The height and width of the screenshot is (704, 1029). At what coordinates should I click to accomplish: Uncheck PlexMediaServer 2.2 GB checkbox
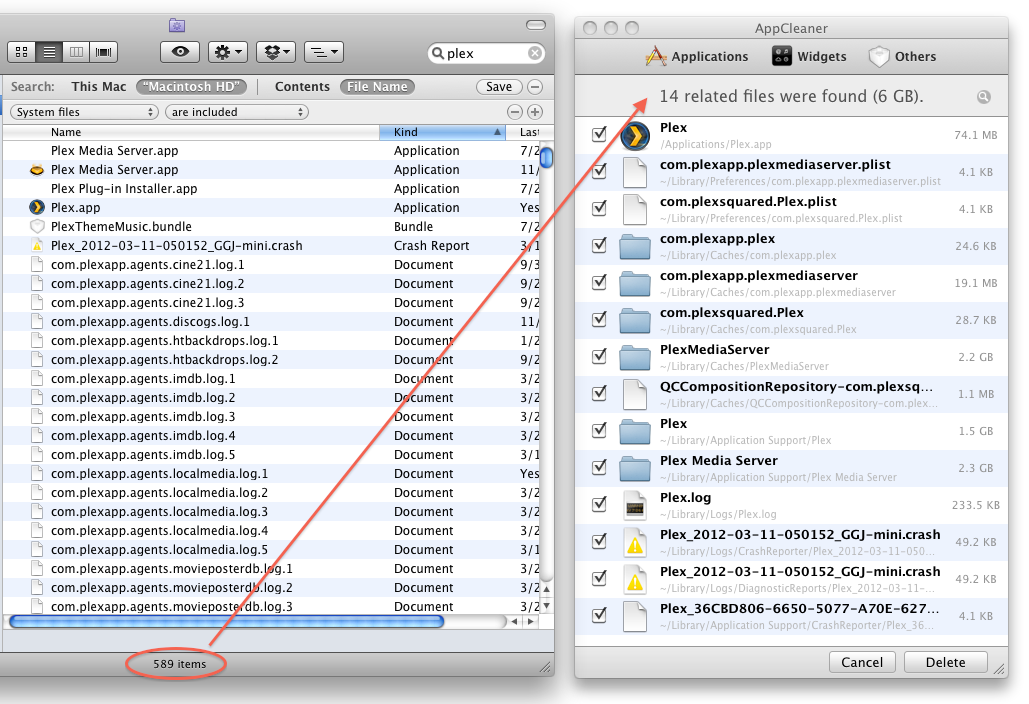coord(599,356)
